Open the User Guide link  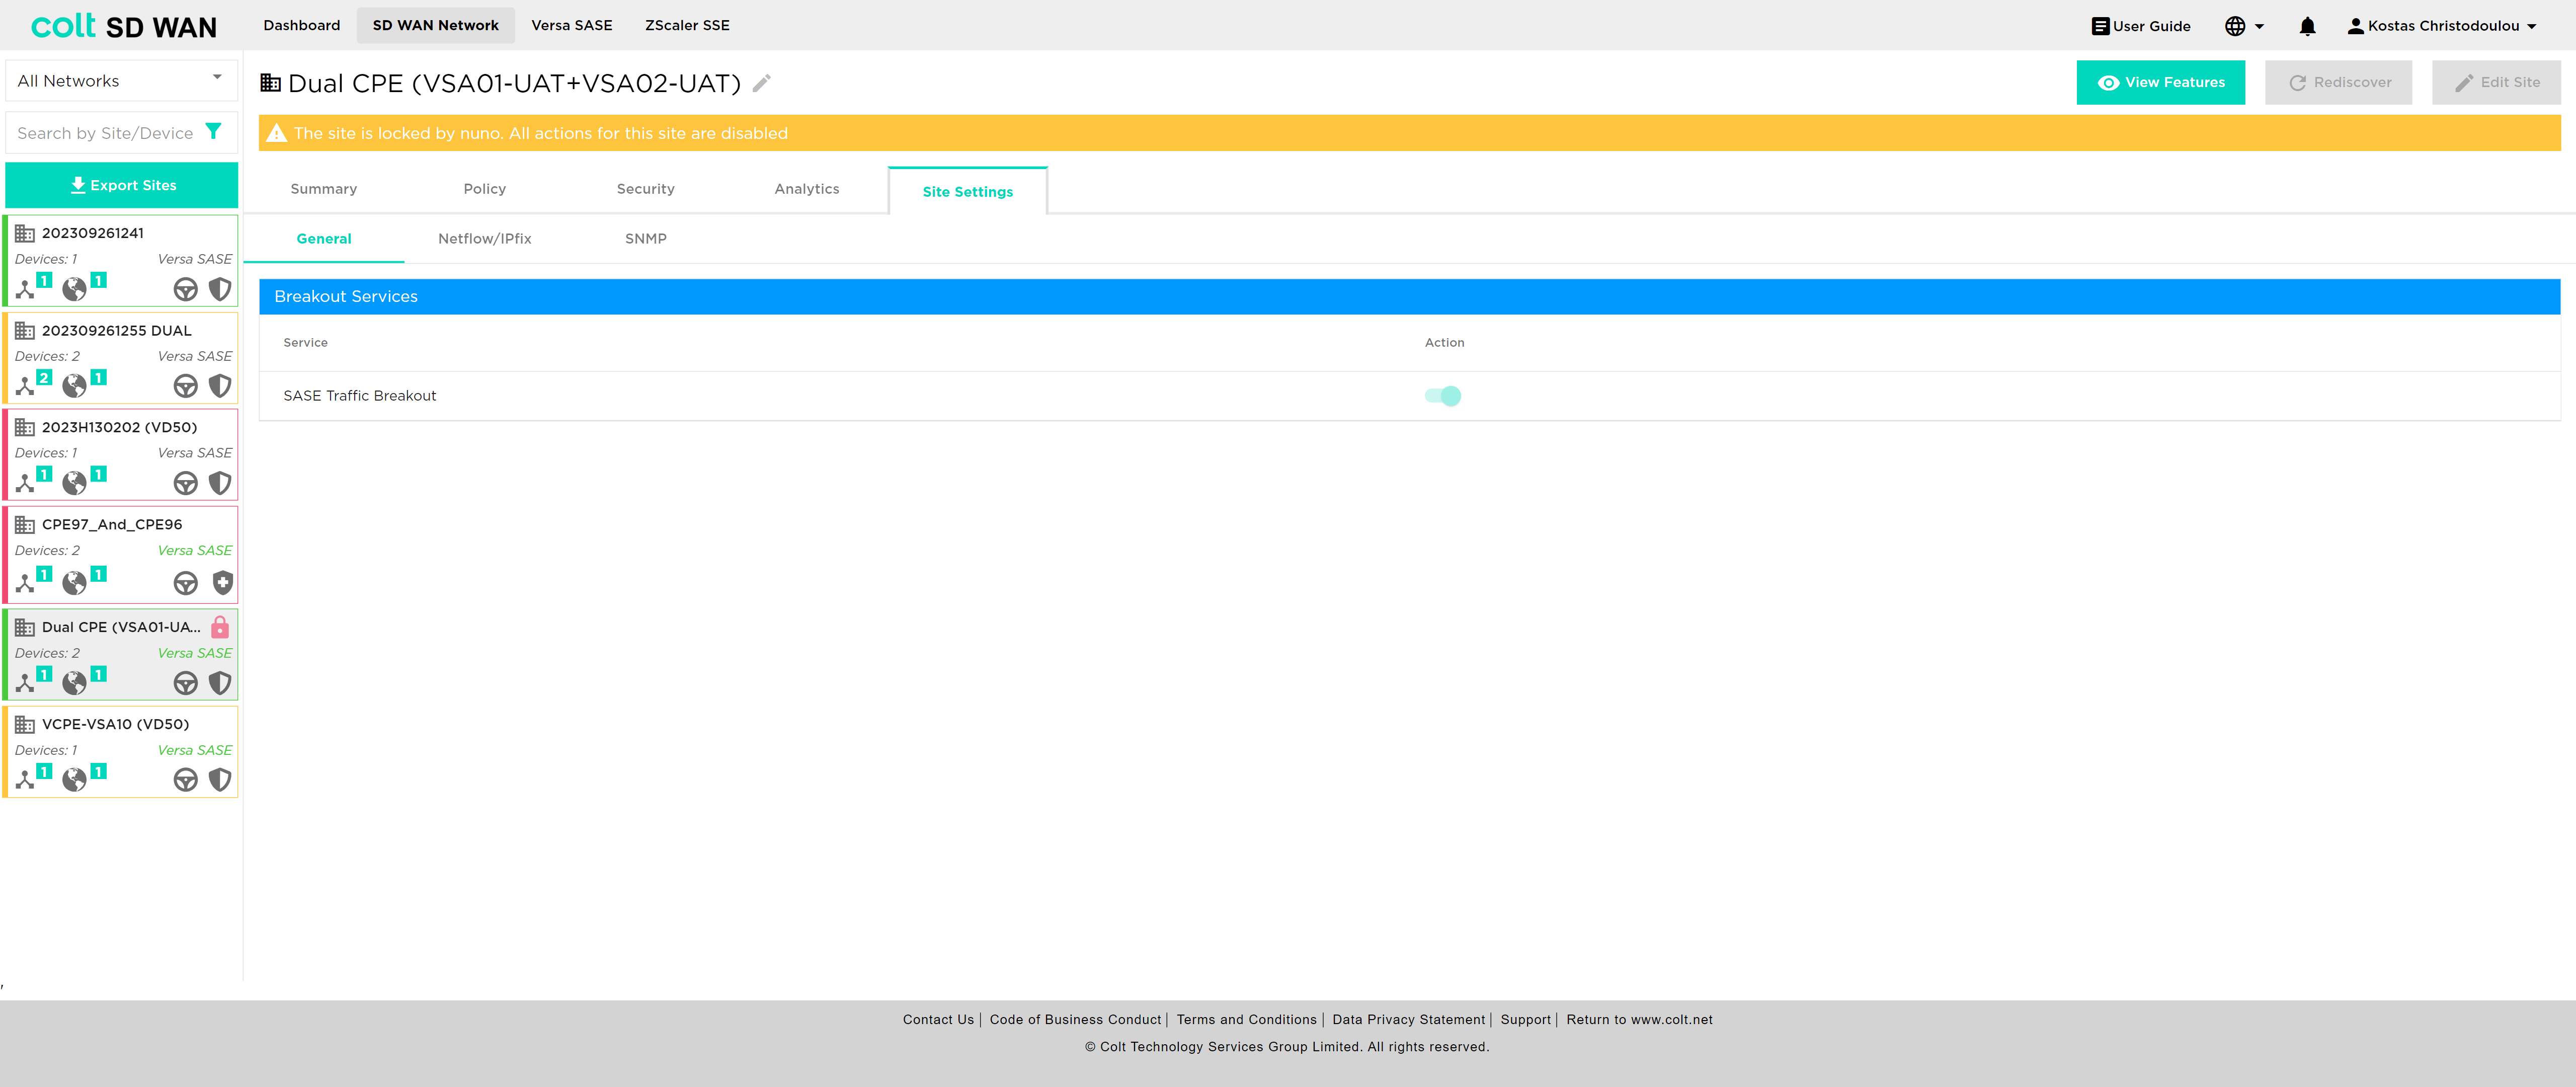click(2141, 26)
